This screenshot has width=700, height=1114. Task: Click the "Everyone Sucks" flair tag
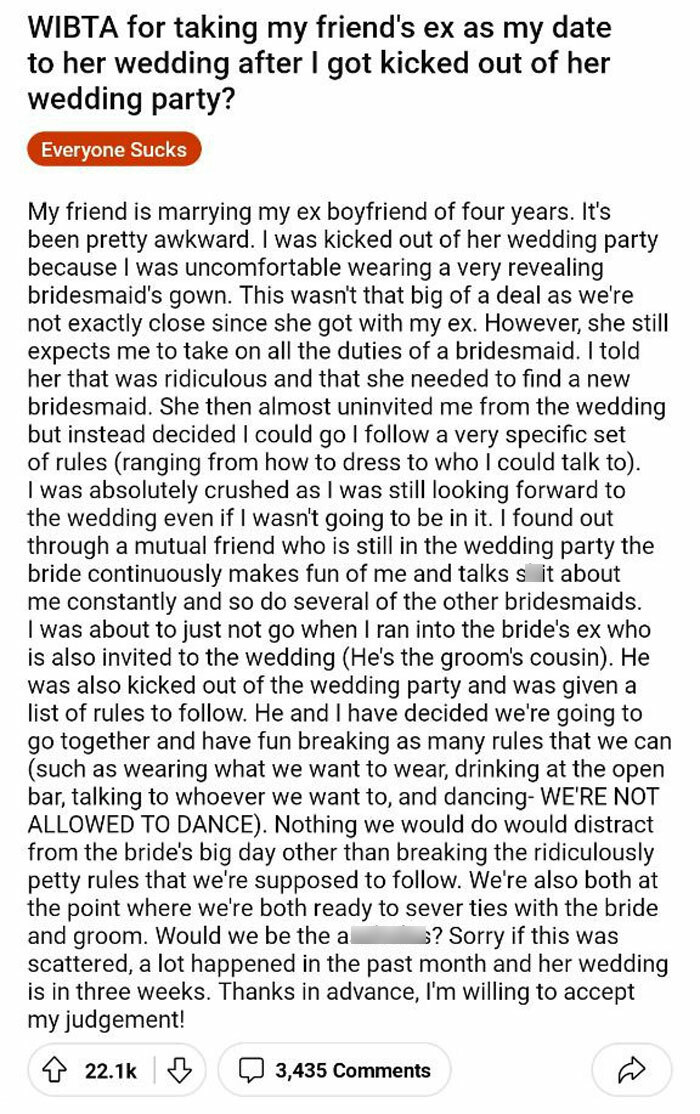click(114, 151)
